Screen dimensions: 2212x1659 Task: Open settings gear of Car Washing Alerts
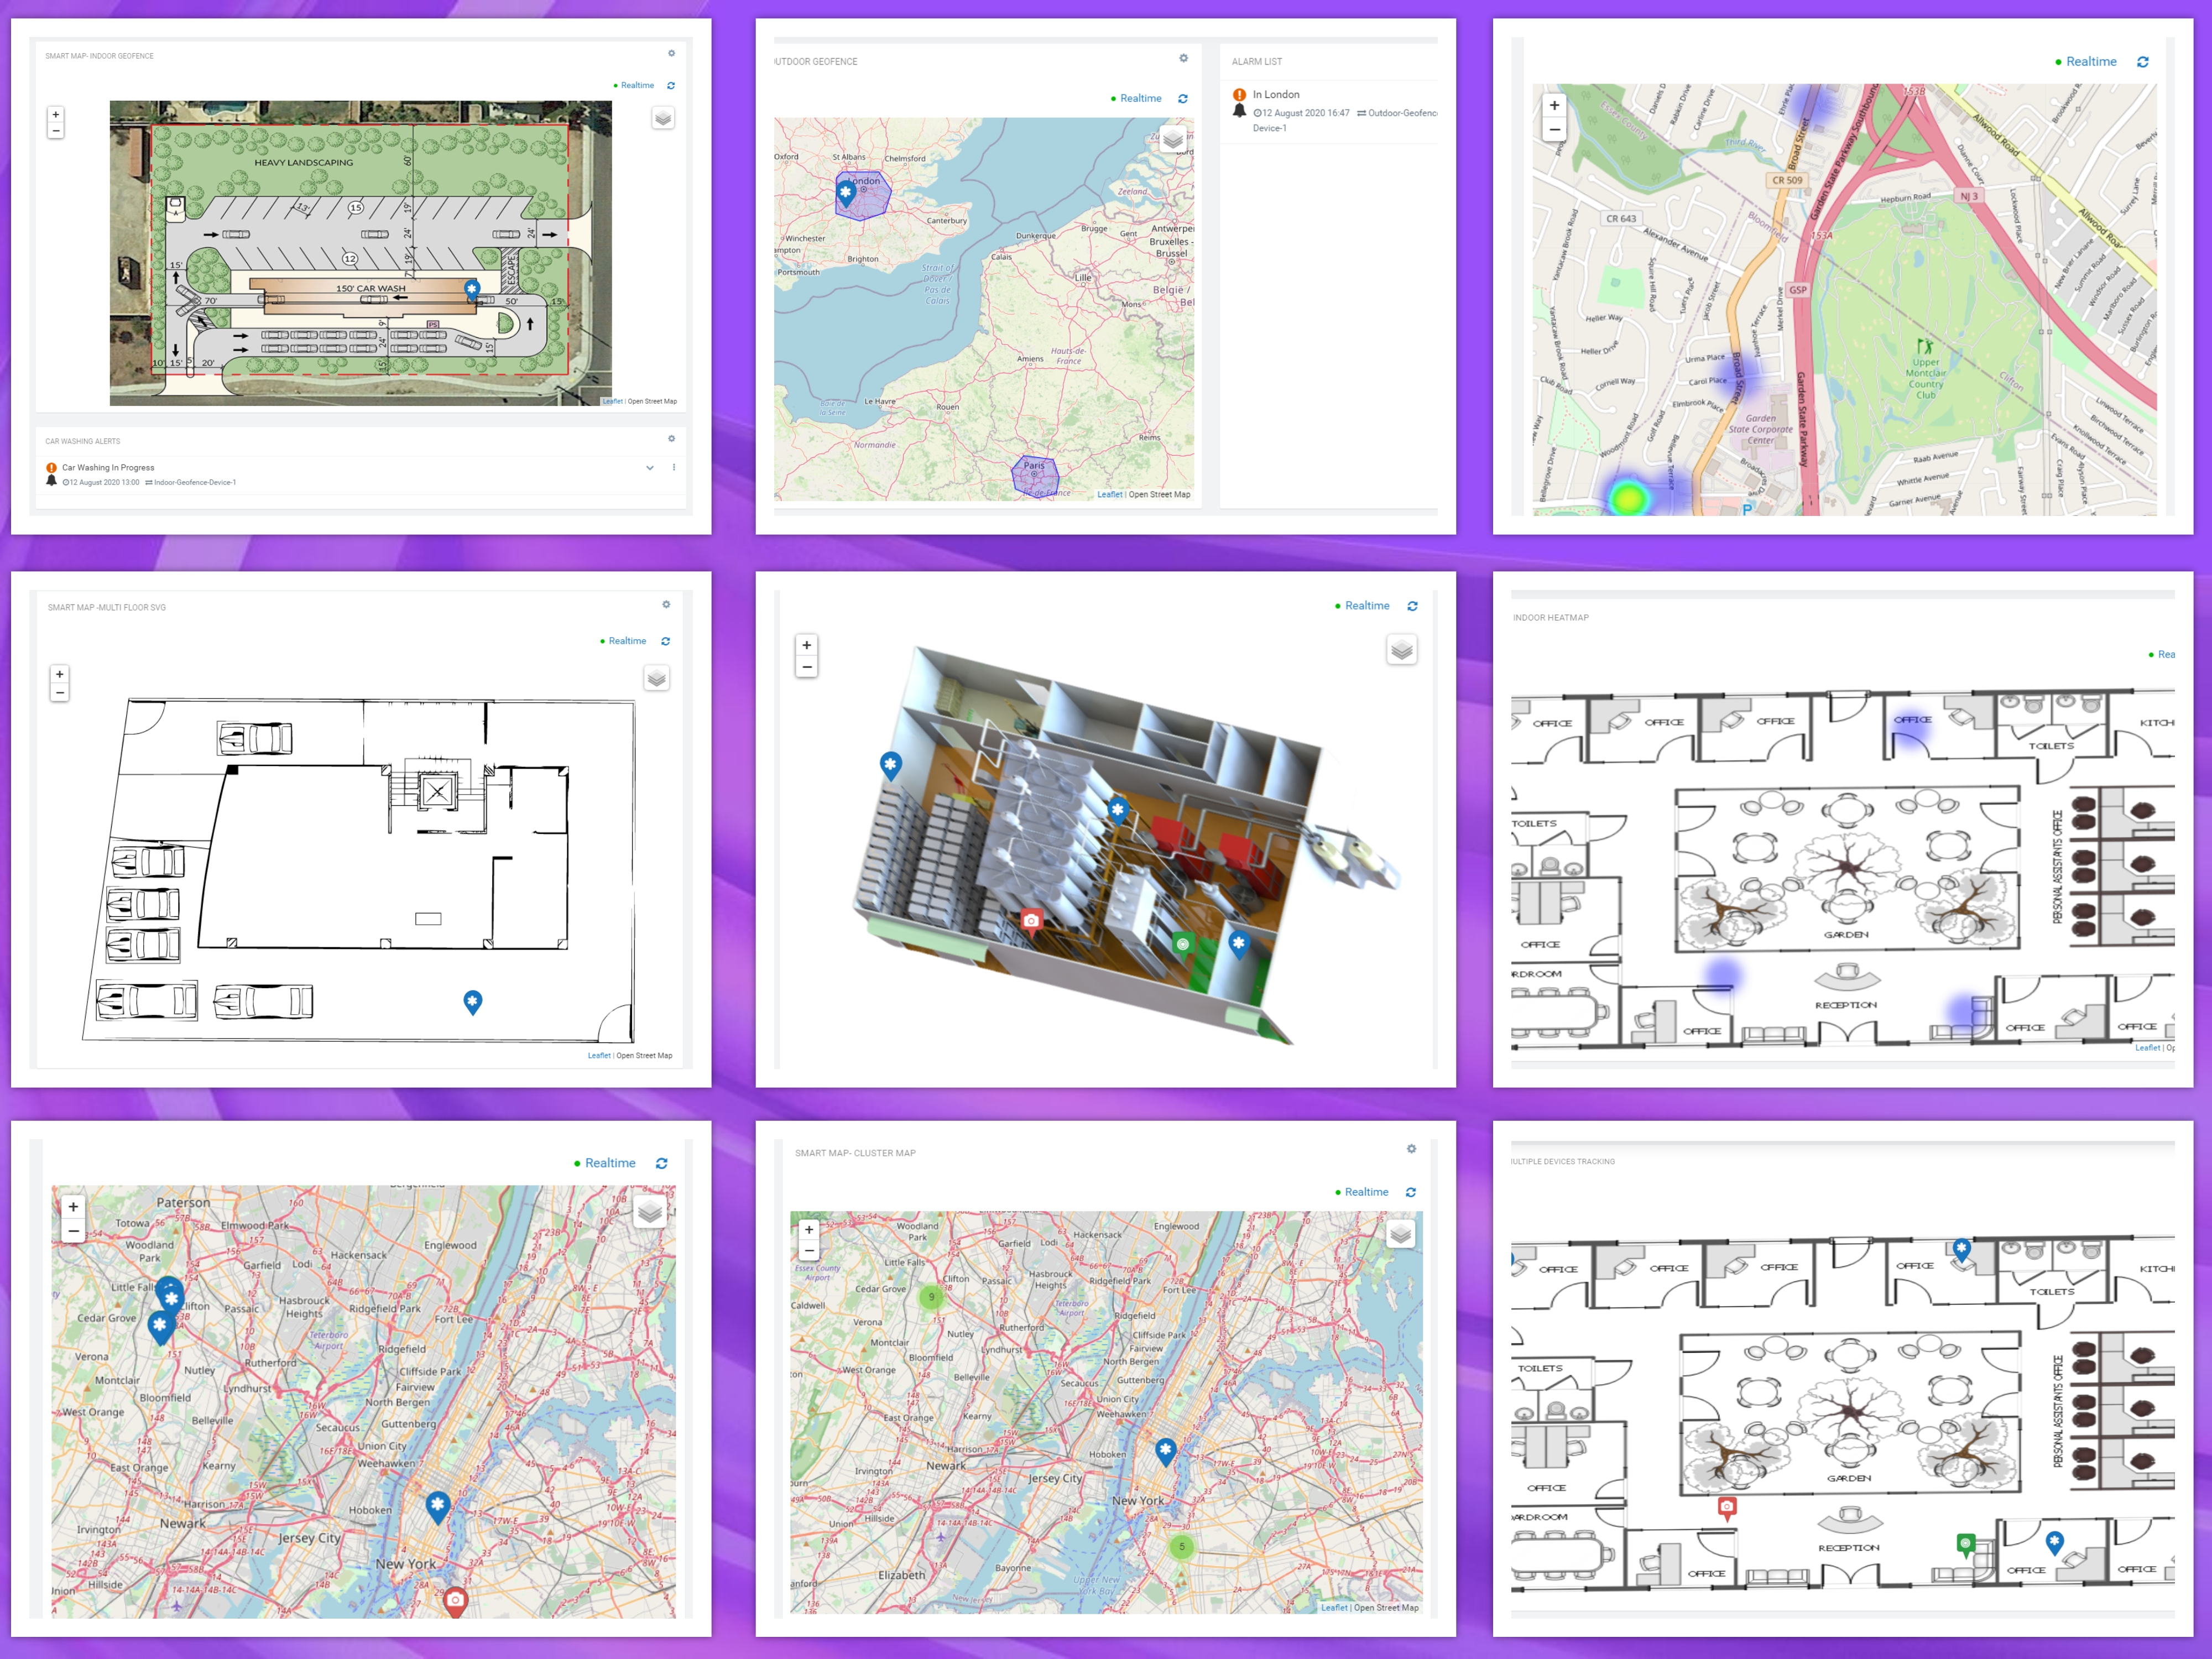coord(671,439)
